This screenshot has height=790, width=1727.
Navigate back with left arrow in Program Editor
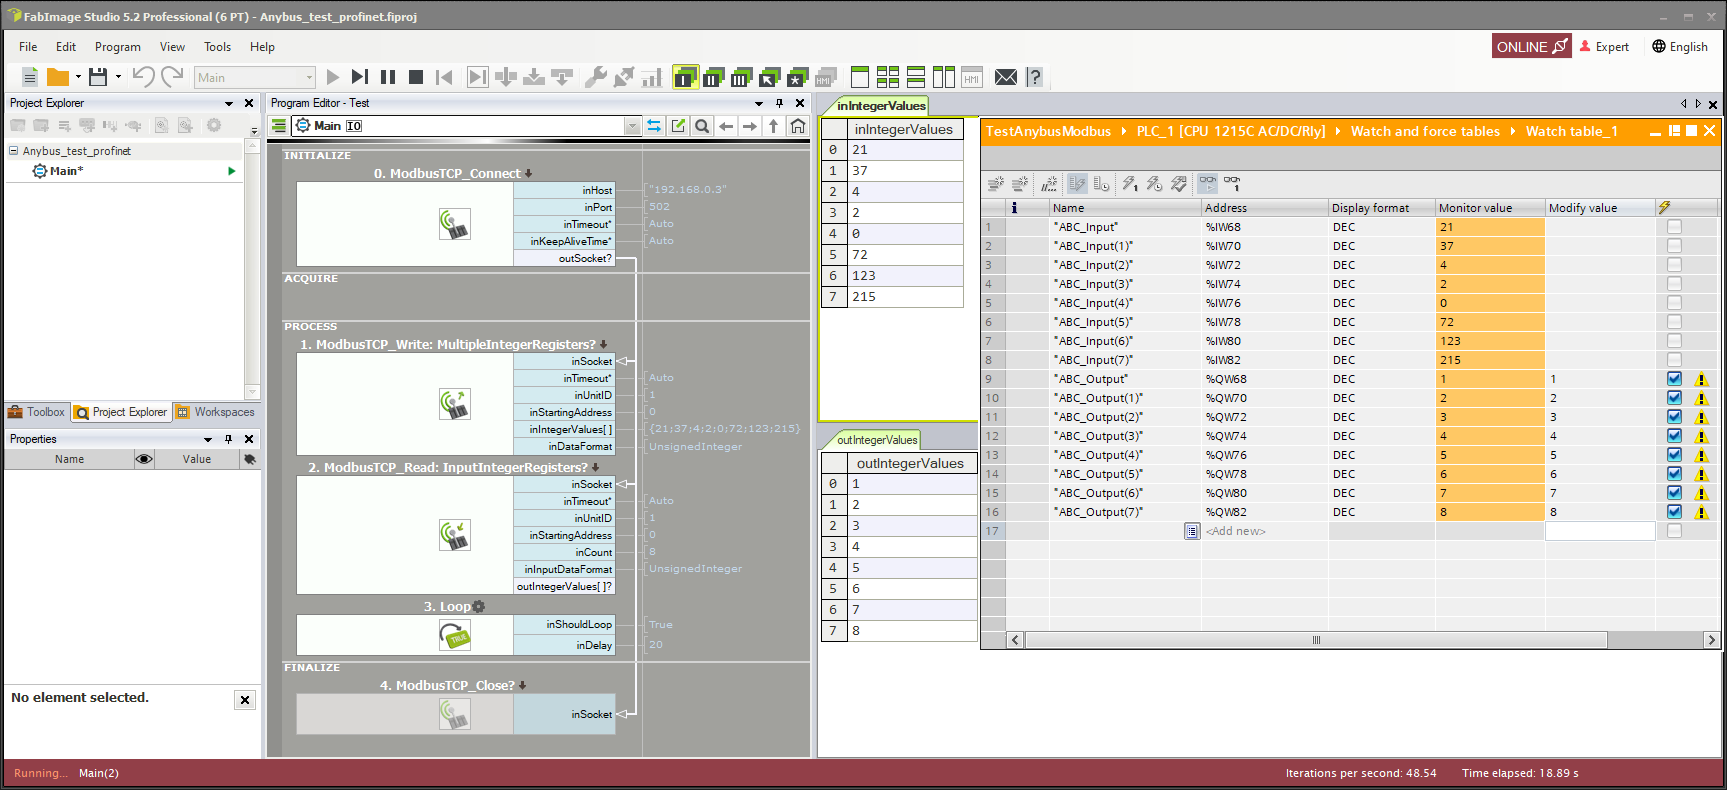[x=727, y=126]
